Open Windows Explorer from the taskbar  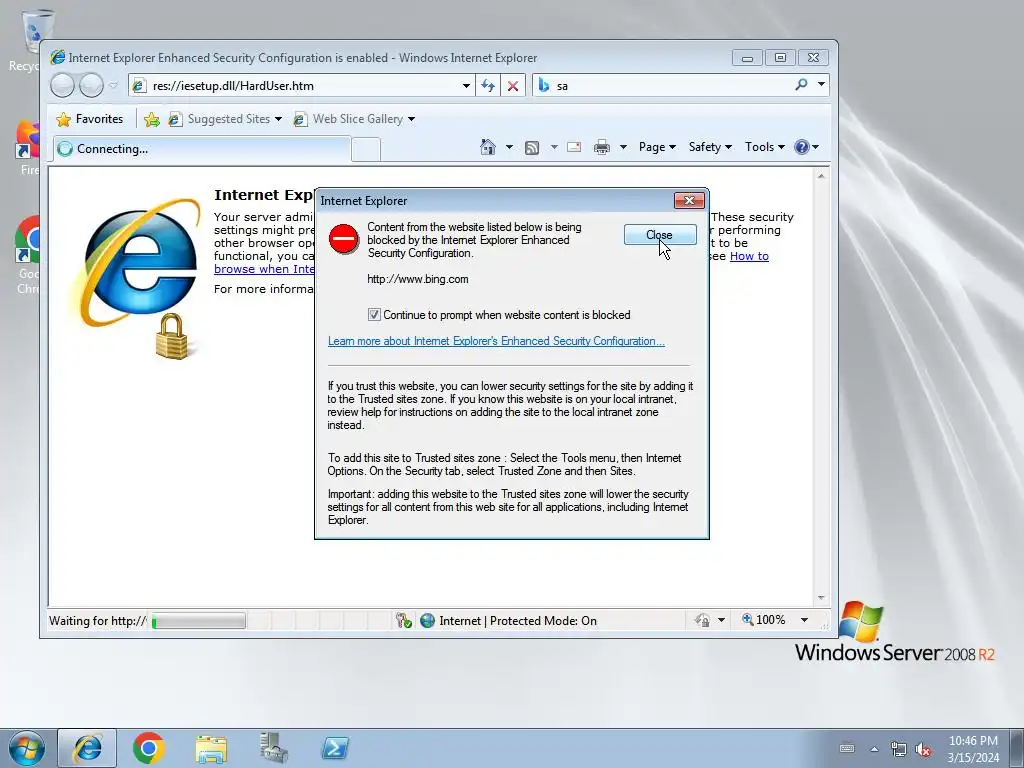[x=211, y=748]
